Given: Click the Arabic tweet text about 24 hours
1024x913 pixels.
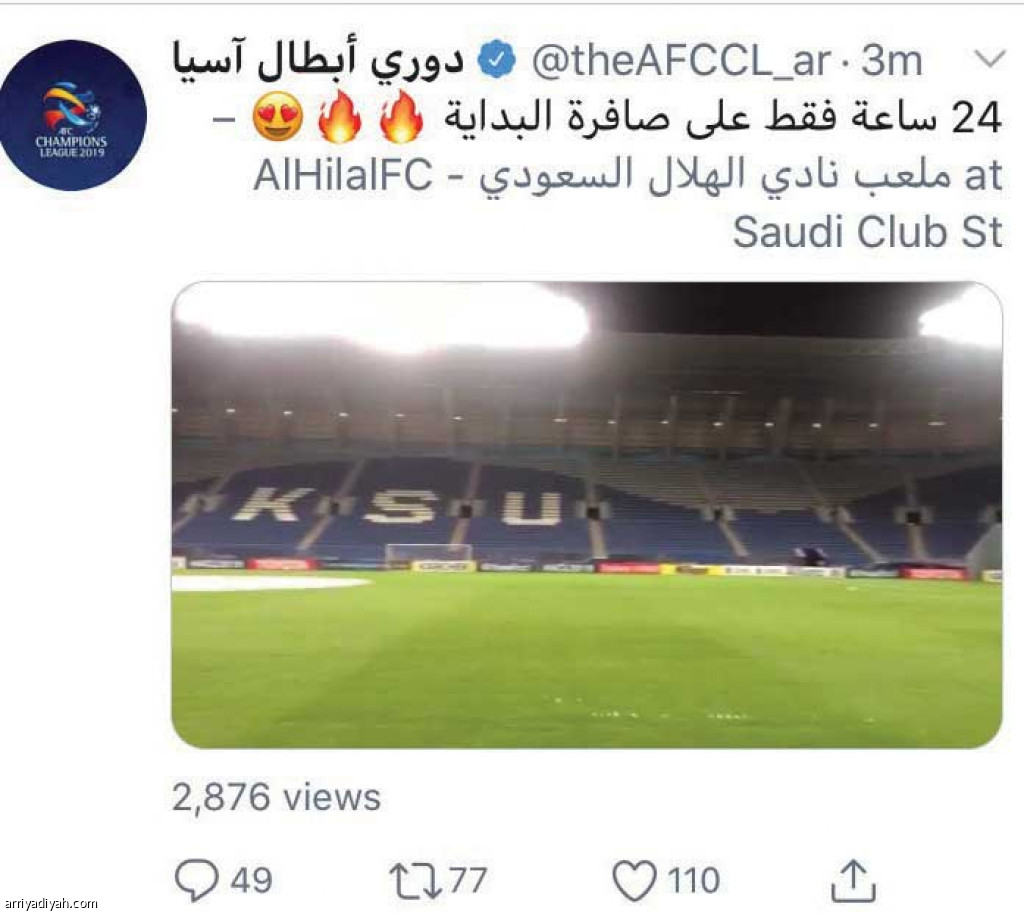Looking at the screenshot, I should (x=723, y=118).
